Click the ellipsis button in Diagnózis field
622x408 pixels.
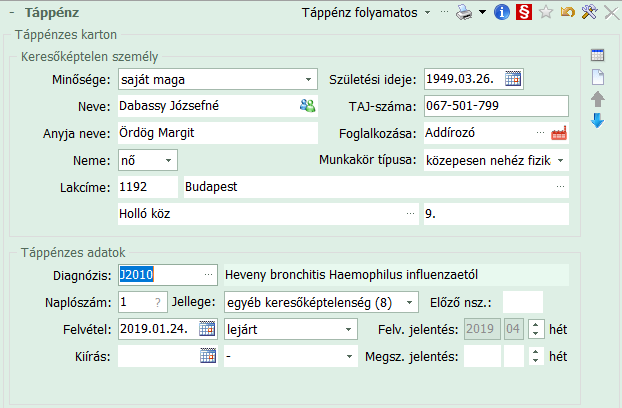click(208, 273)
